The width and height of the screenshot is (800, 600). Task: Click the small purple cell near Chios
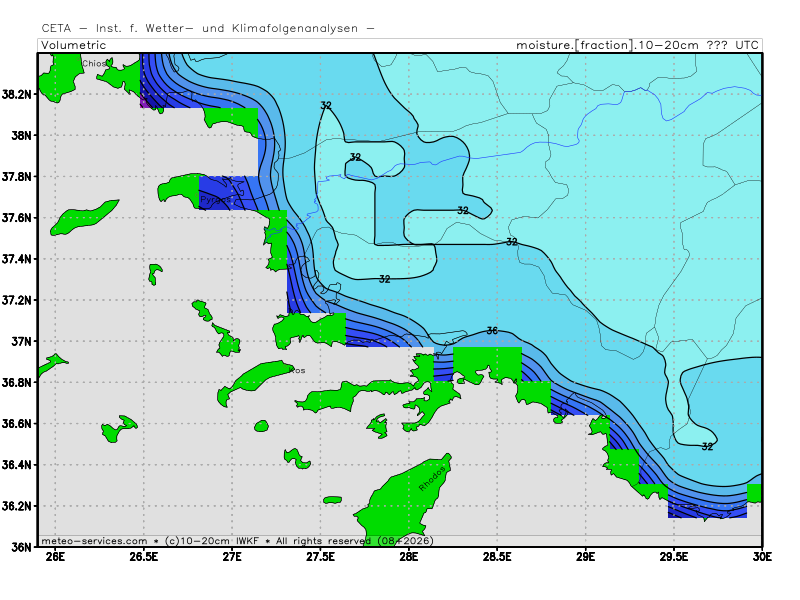(145, 101)
